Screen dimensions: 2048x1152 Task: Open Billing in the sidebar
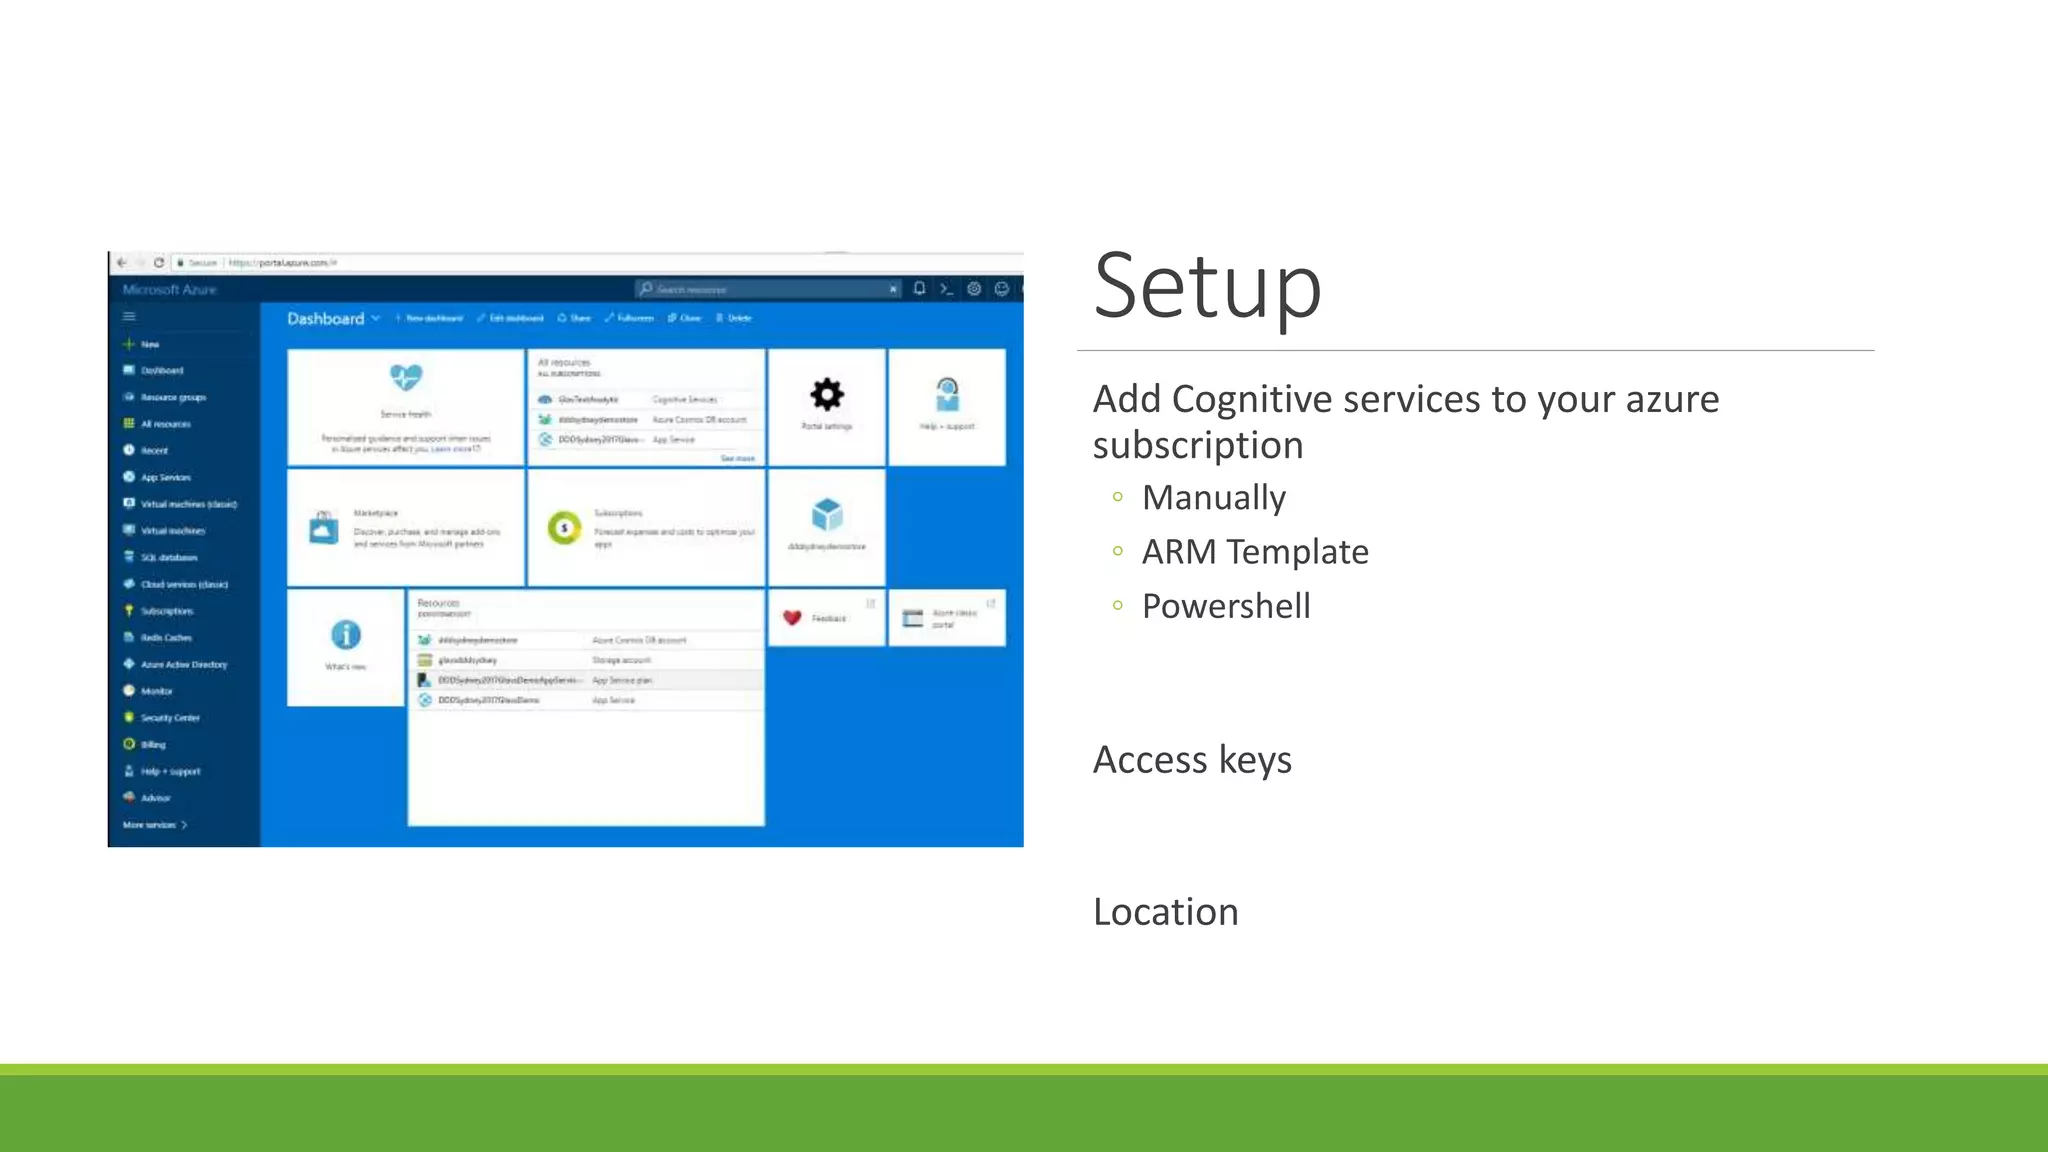pyautogui.click(x=153, y=744)
